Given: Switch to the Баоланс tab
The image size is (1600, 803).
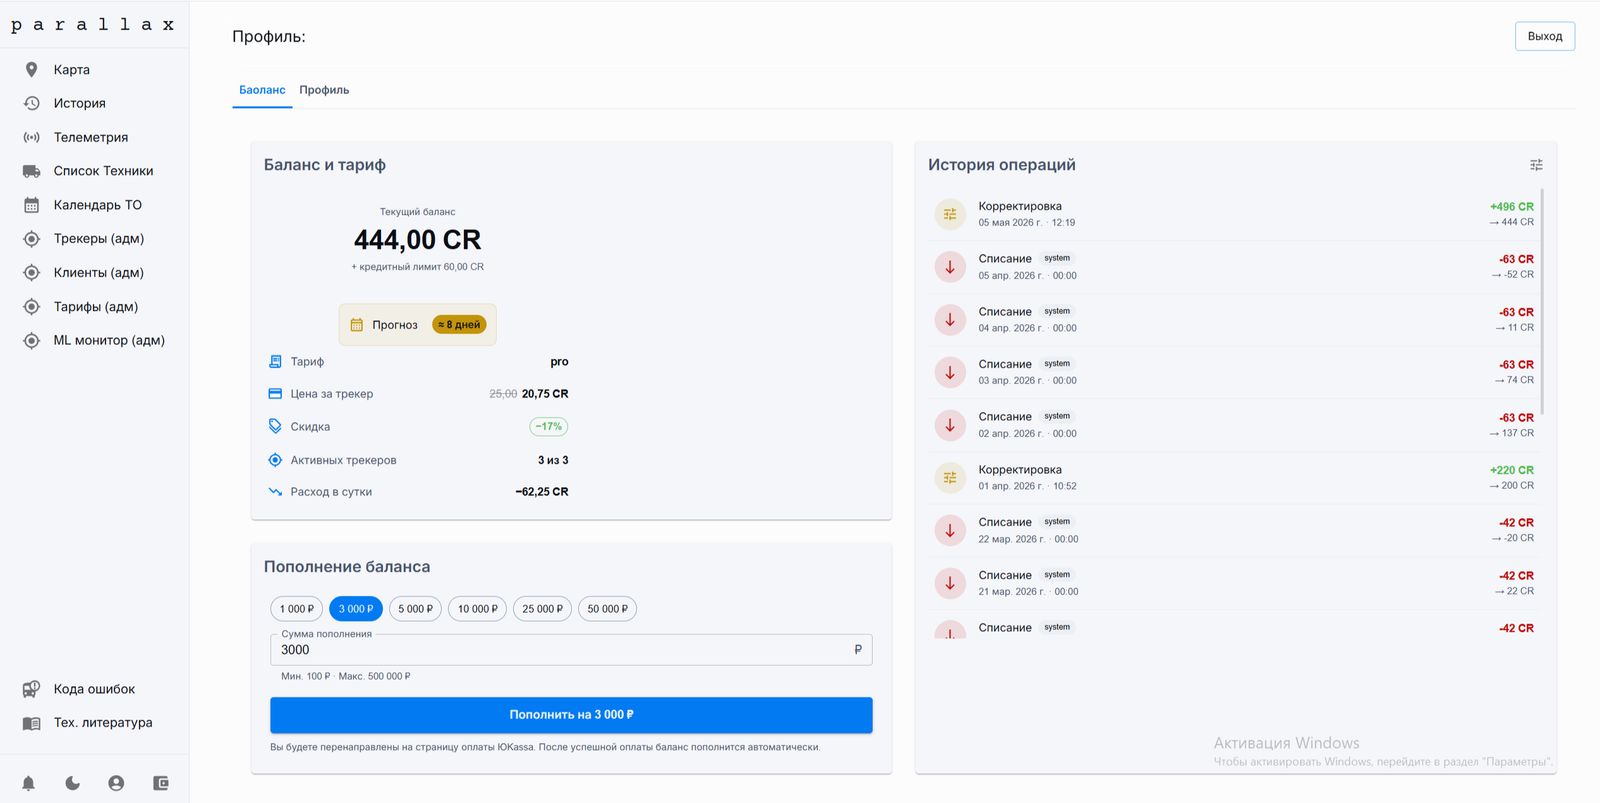Looking at the screenshot, I should 262,90.
